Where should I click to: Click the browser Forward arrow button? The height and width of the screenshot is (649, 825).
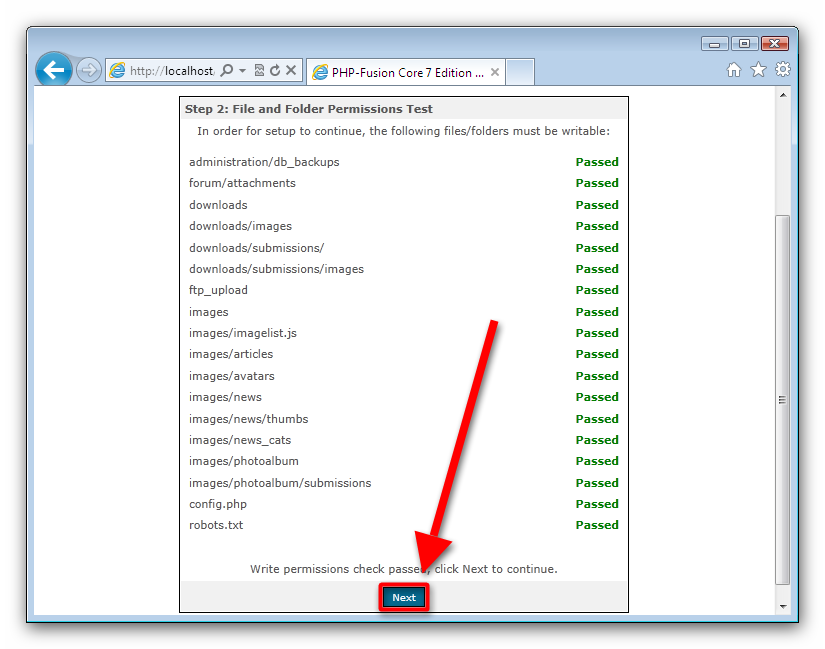[89, 71]
